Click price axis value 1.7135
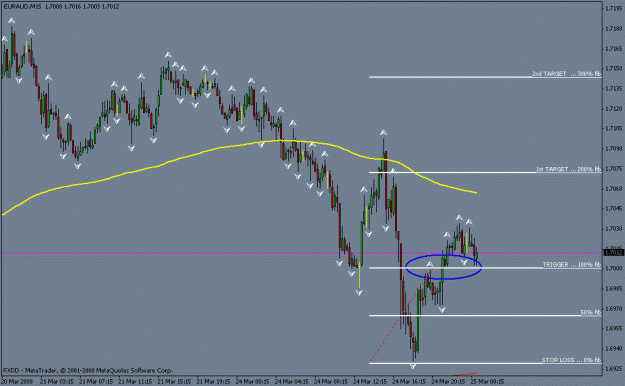Image resolution: width=625 pixels, height=386 pixels. 614,89
